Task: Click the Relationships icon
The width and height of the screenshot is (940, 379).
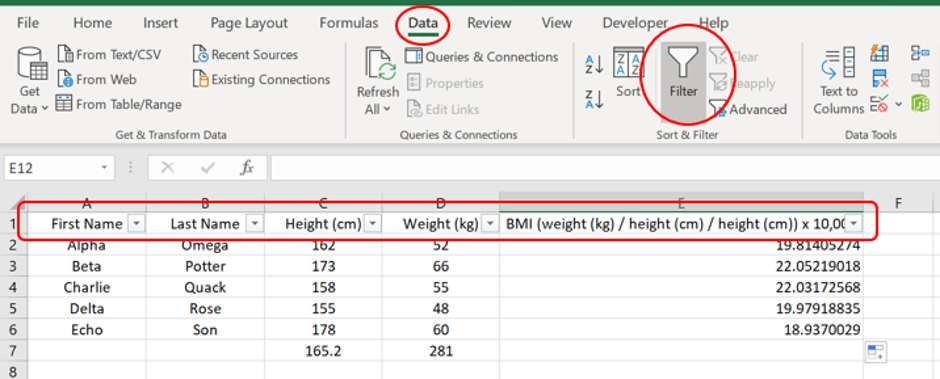Action: click(x=920, y=79)
